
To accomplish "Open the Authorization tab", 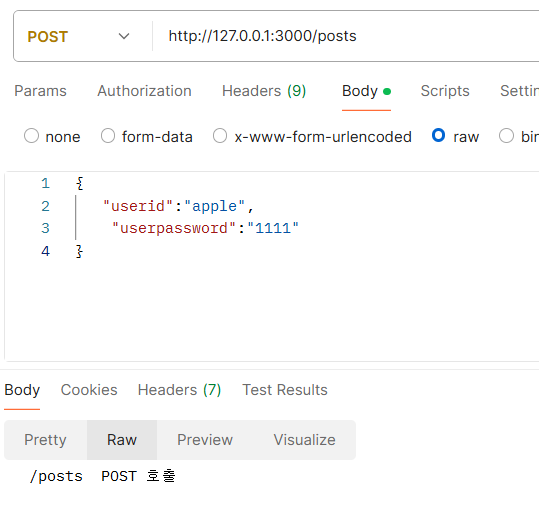I will coord(144,91).
